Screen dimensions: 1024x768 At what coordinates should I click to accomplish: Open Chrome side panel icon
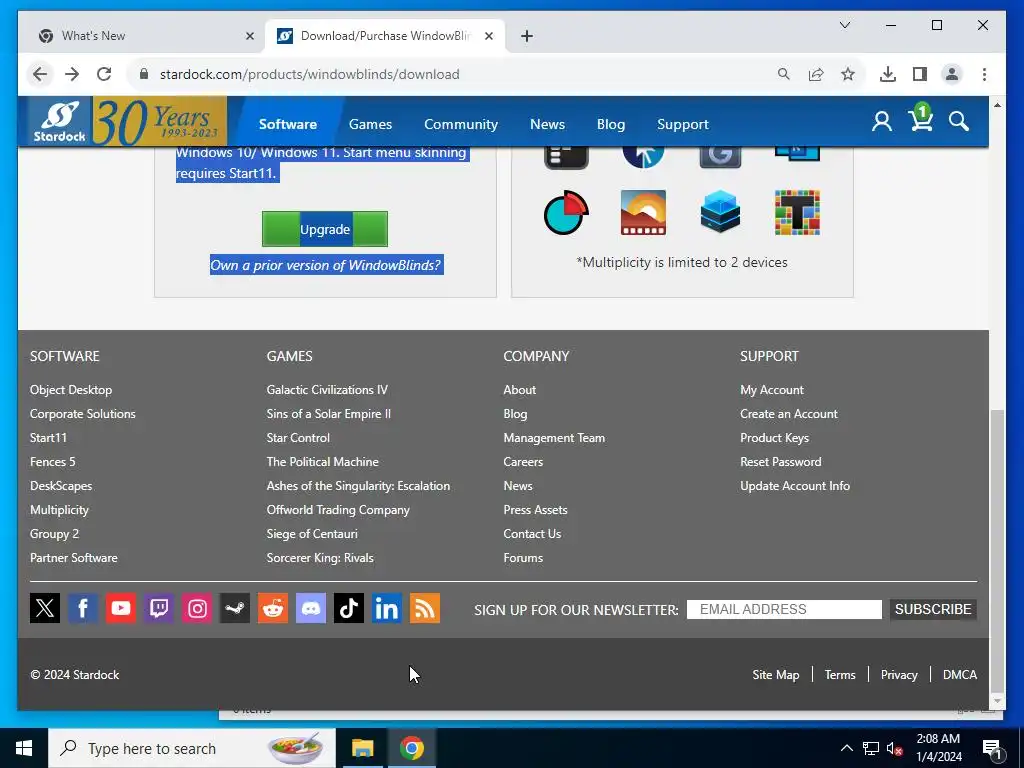pos(920,74)
